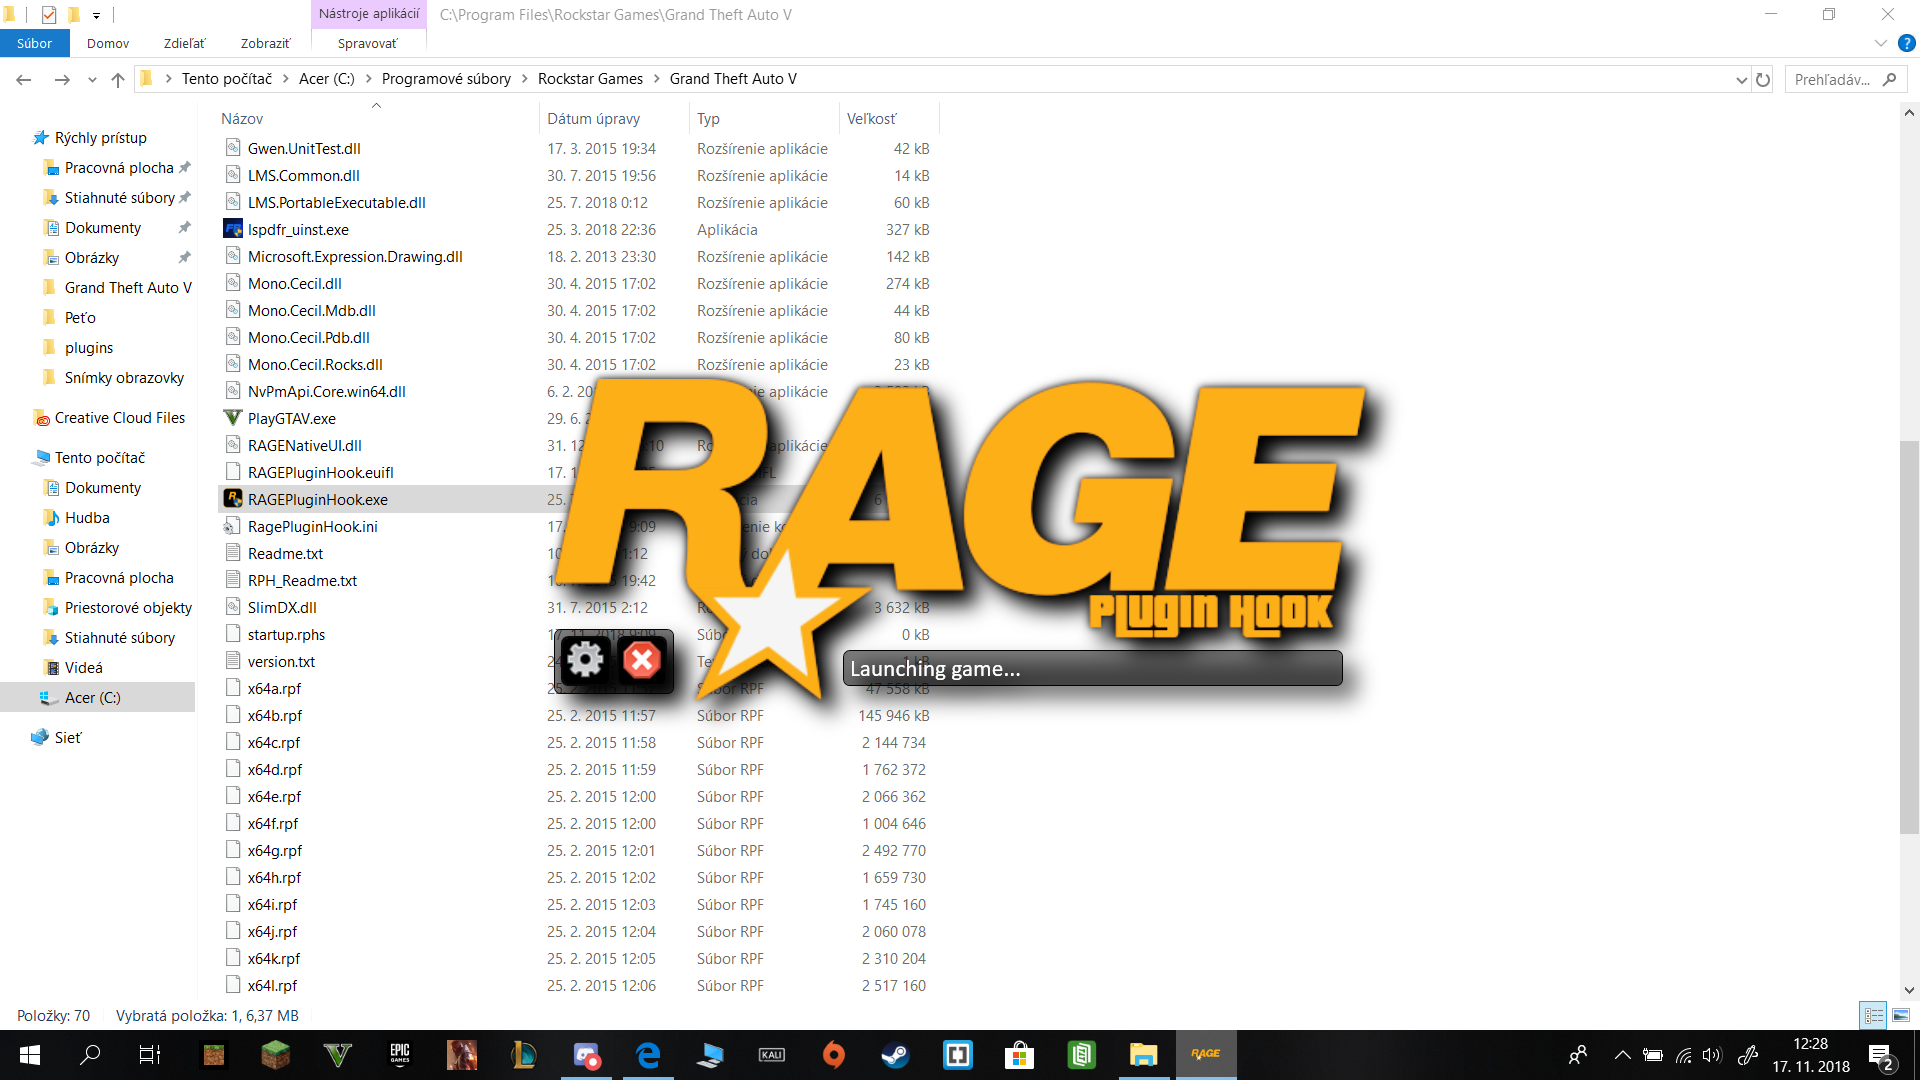Image resolution: width=1920 pixels, height=1080 pixels.
Task: Open Steam from the taskbar
Action: tap(895, 1055)
